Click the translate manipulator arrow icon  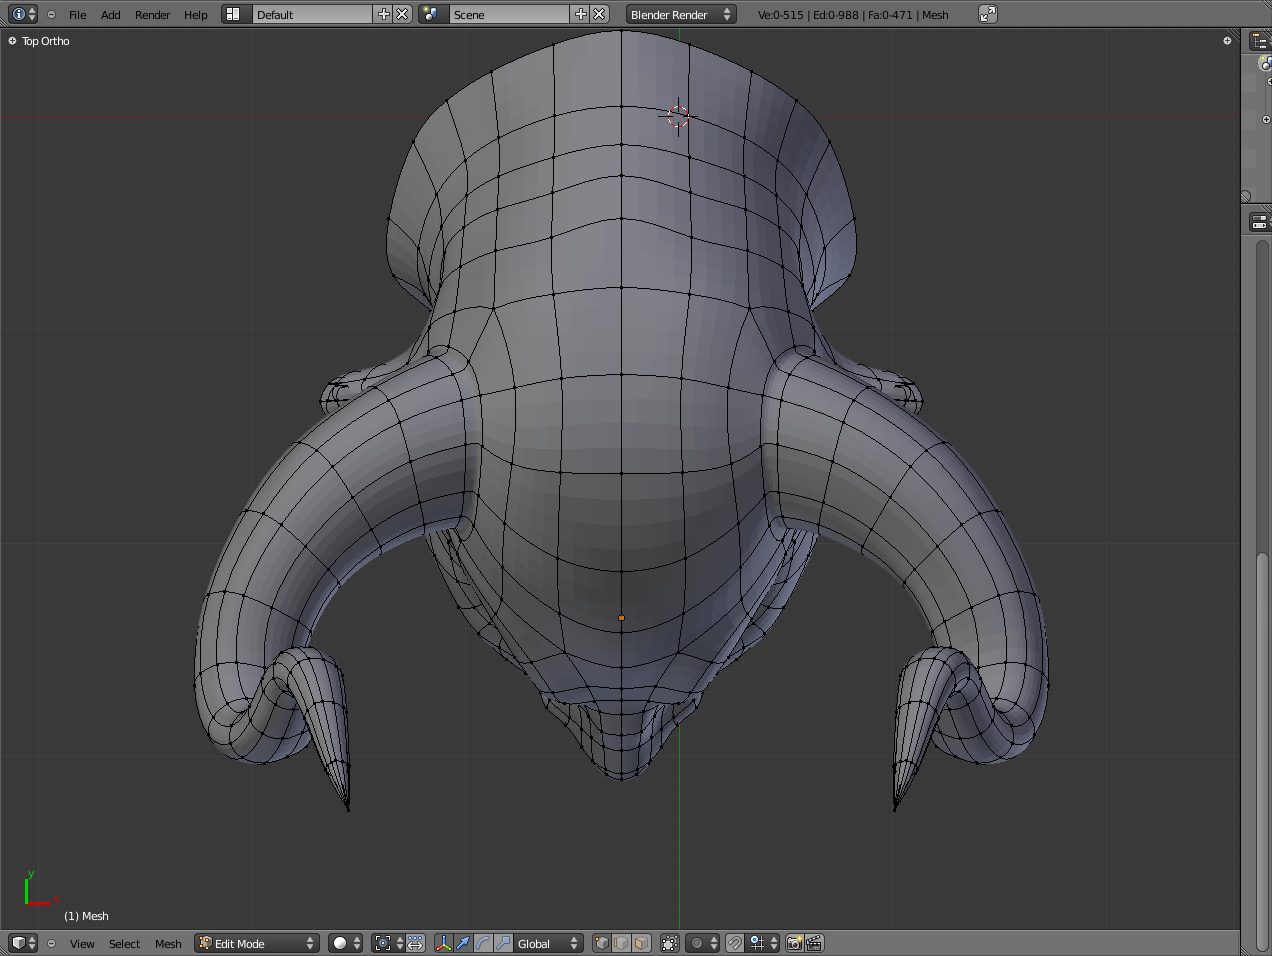463,943
